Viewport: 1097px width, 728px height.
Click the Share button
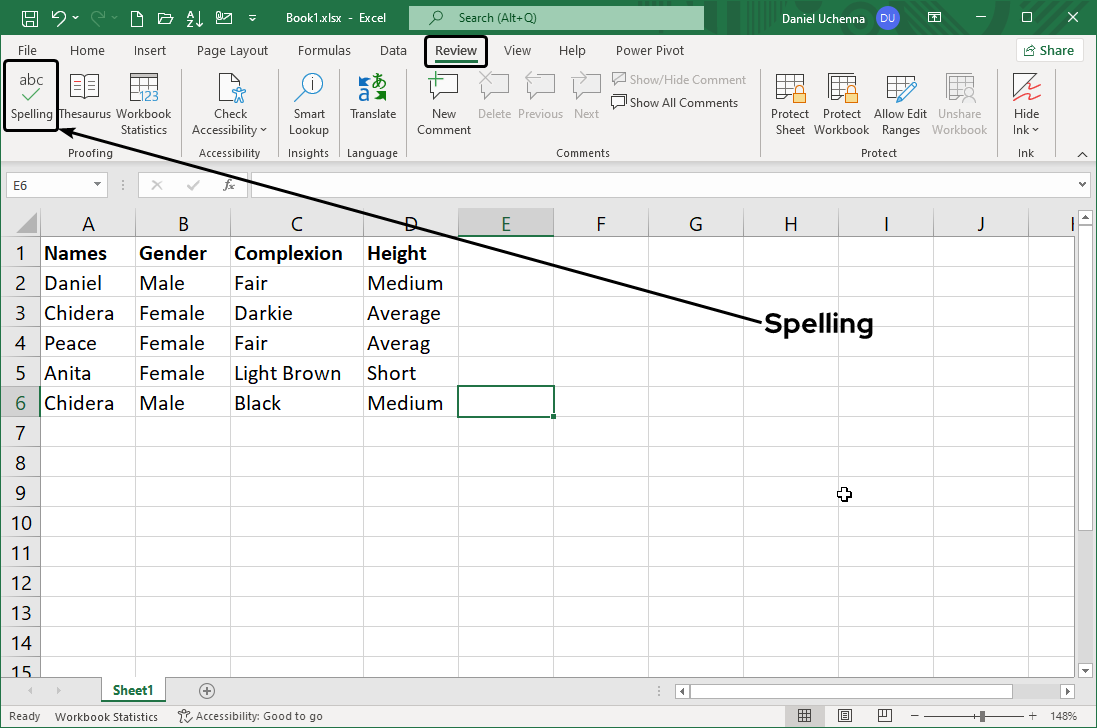(1049, 49)
